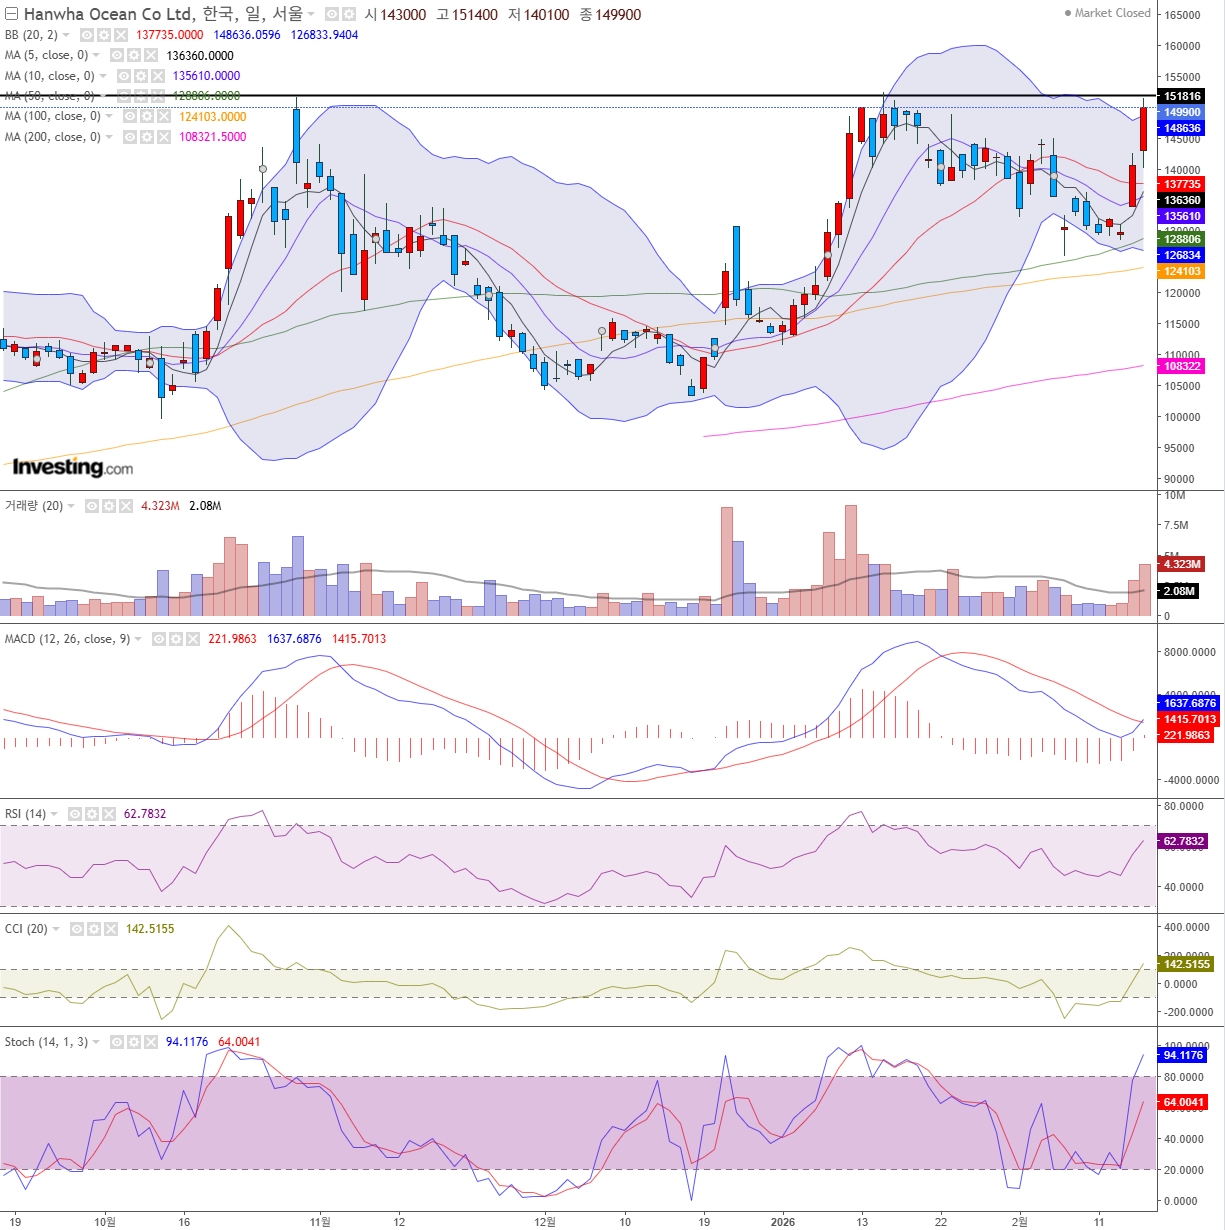Image resolution: width=1225 pixels, height=1230 pixels.
Task: Click the blue 94.1176 Stoch axis label
Action: click(1183, 1055)
